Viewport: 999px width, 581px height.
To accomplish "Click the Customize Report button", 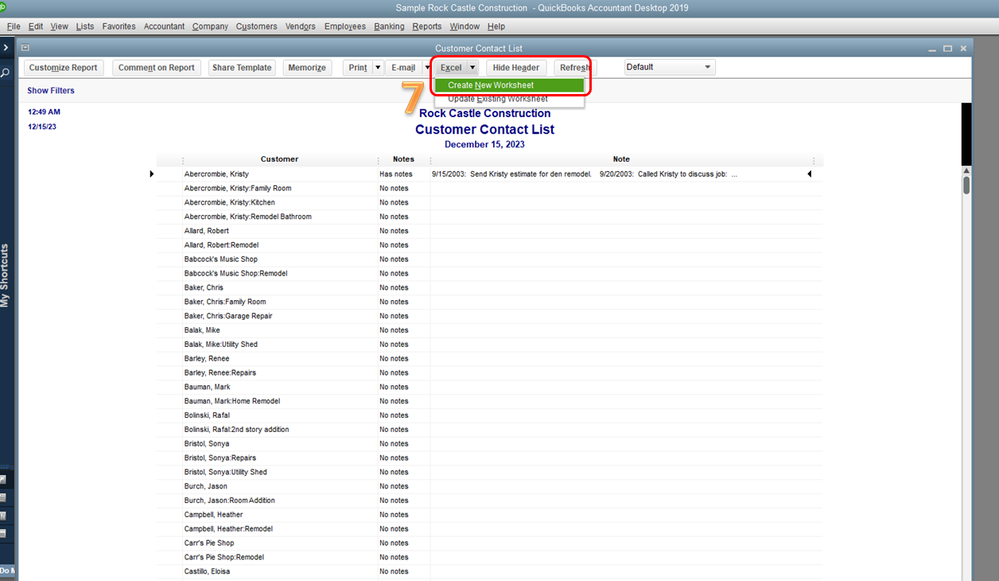I will click(63, 68).
